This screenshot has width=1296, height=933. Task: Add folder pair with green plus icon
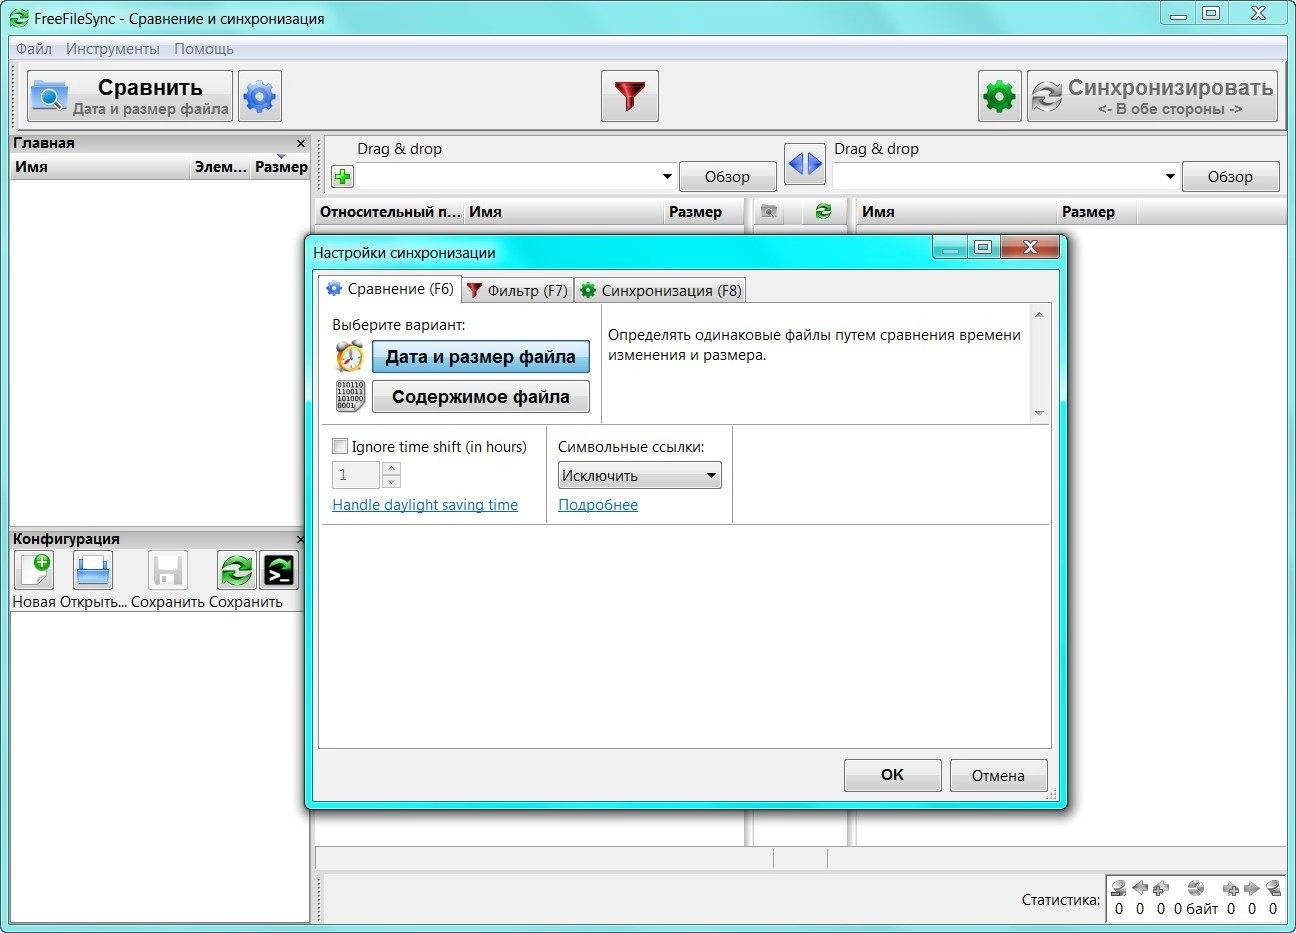coord(343,177)
